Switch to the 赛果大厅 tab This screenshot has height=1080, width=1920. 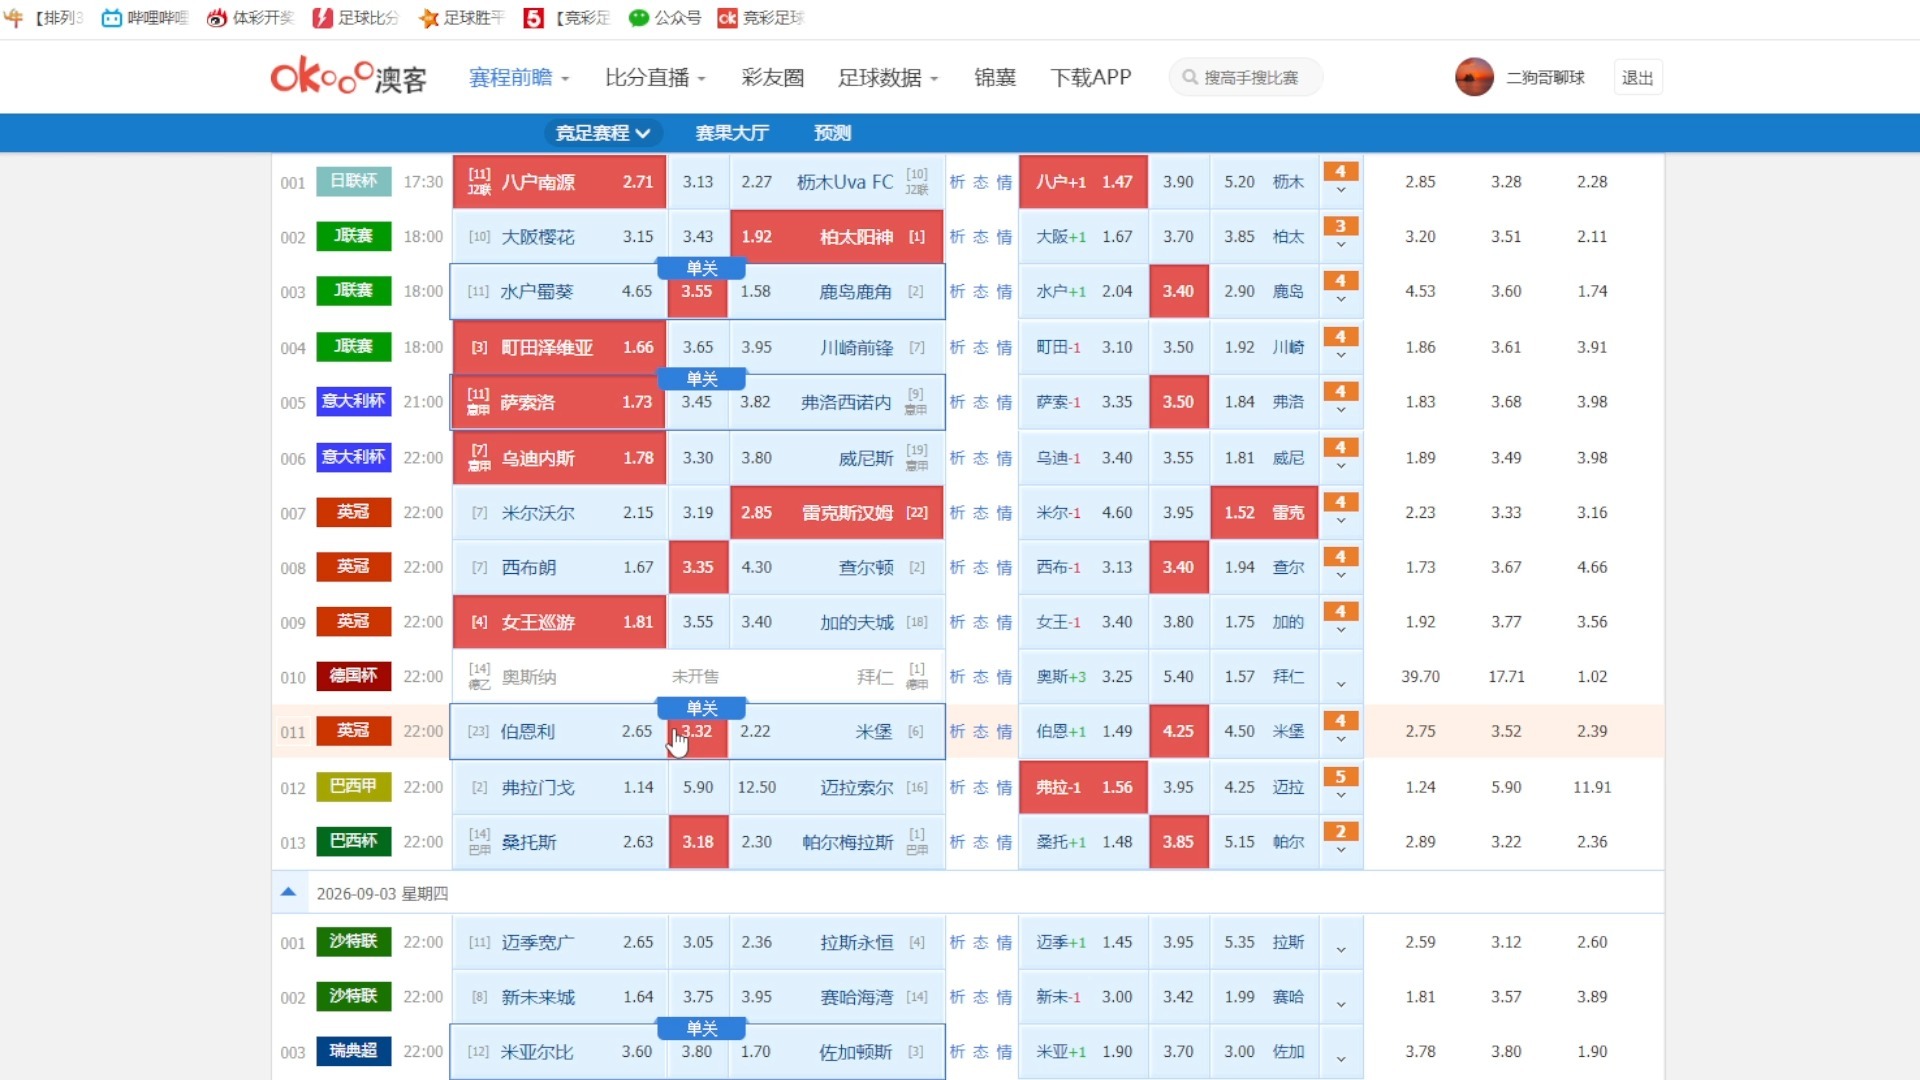(x=732, y=133)
